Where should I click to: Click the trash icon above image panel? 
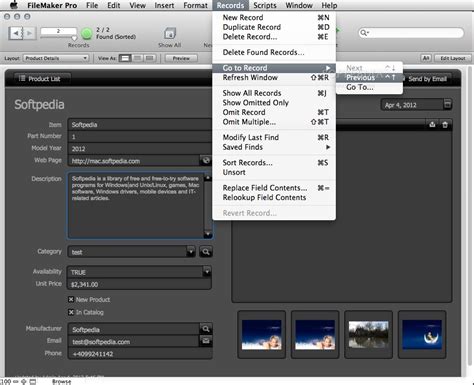pyautogui.click(x=445, y=125)
